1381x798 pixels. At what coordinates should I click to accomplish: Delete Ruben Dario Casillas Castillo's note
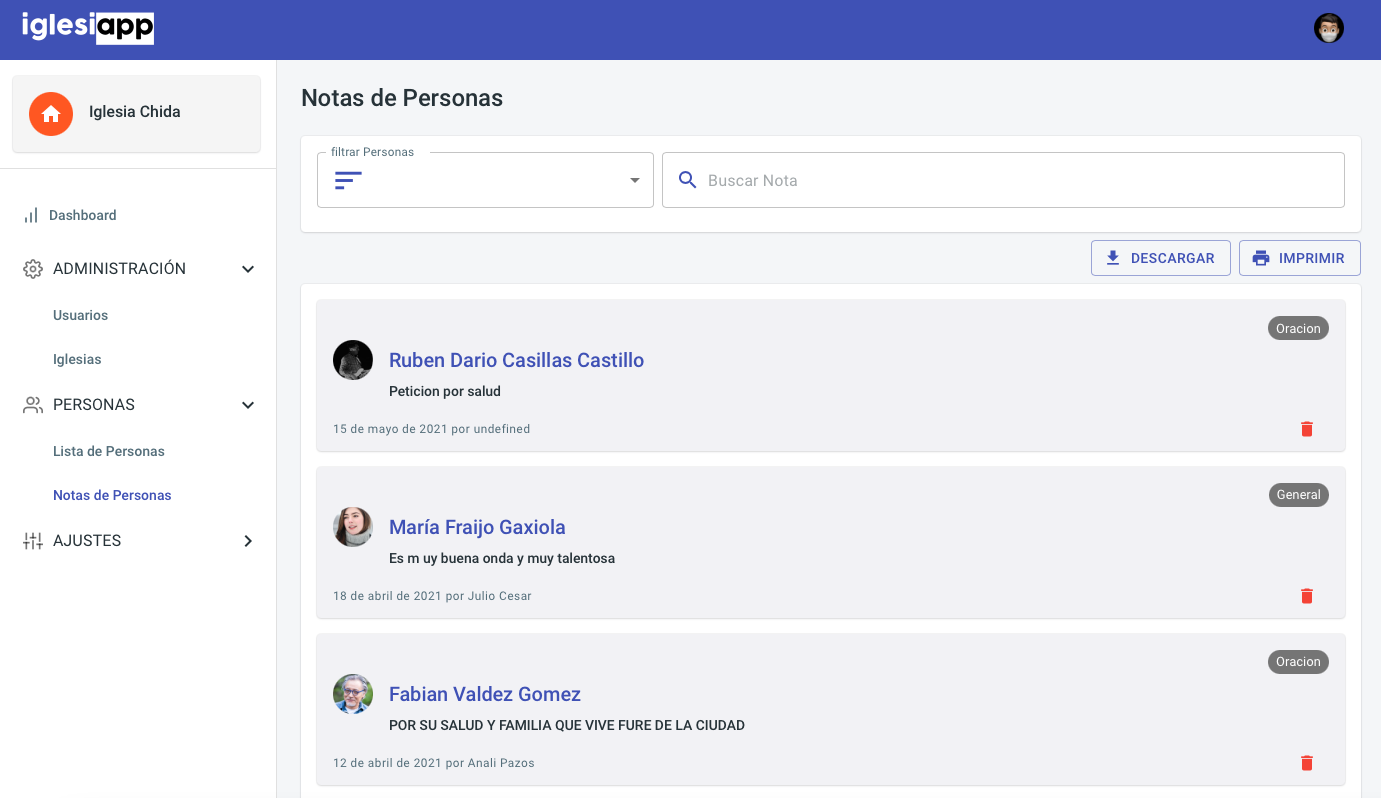click(1306, 429)
